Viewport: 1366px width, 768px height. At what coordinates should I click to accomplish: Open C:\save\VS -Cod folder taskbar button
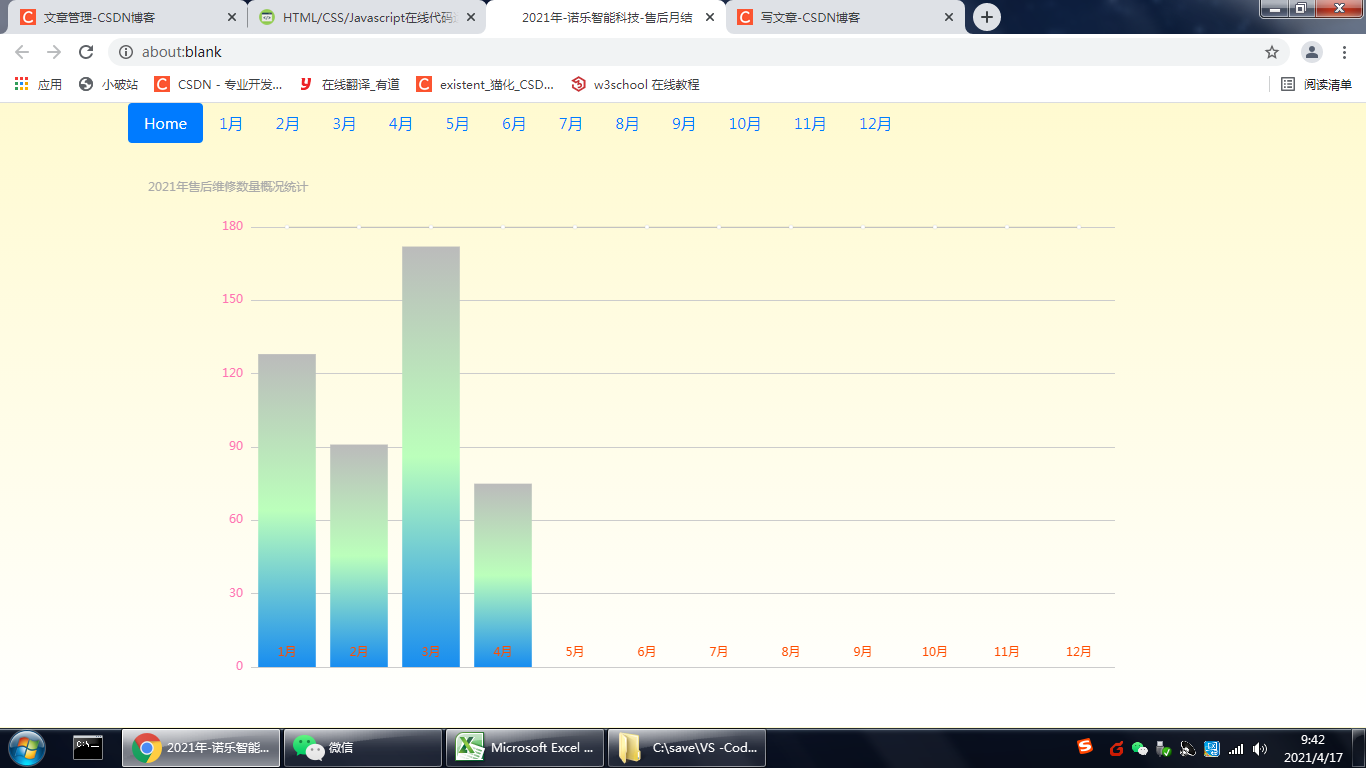coord(687,748)
